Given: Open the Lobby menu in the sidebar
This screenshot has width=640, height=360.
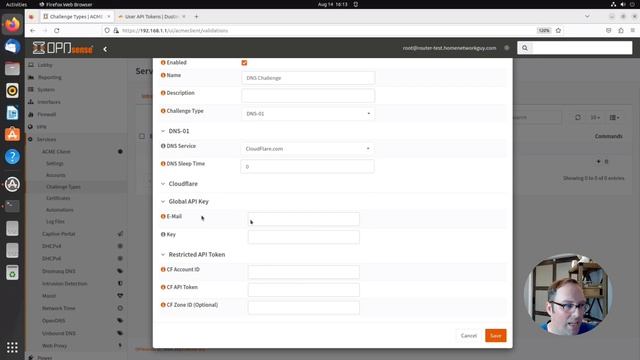Looking at the screenshot, I should pyautogui.click(x=45, y=65).
